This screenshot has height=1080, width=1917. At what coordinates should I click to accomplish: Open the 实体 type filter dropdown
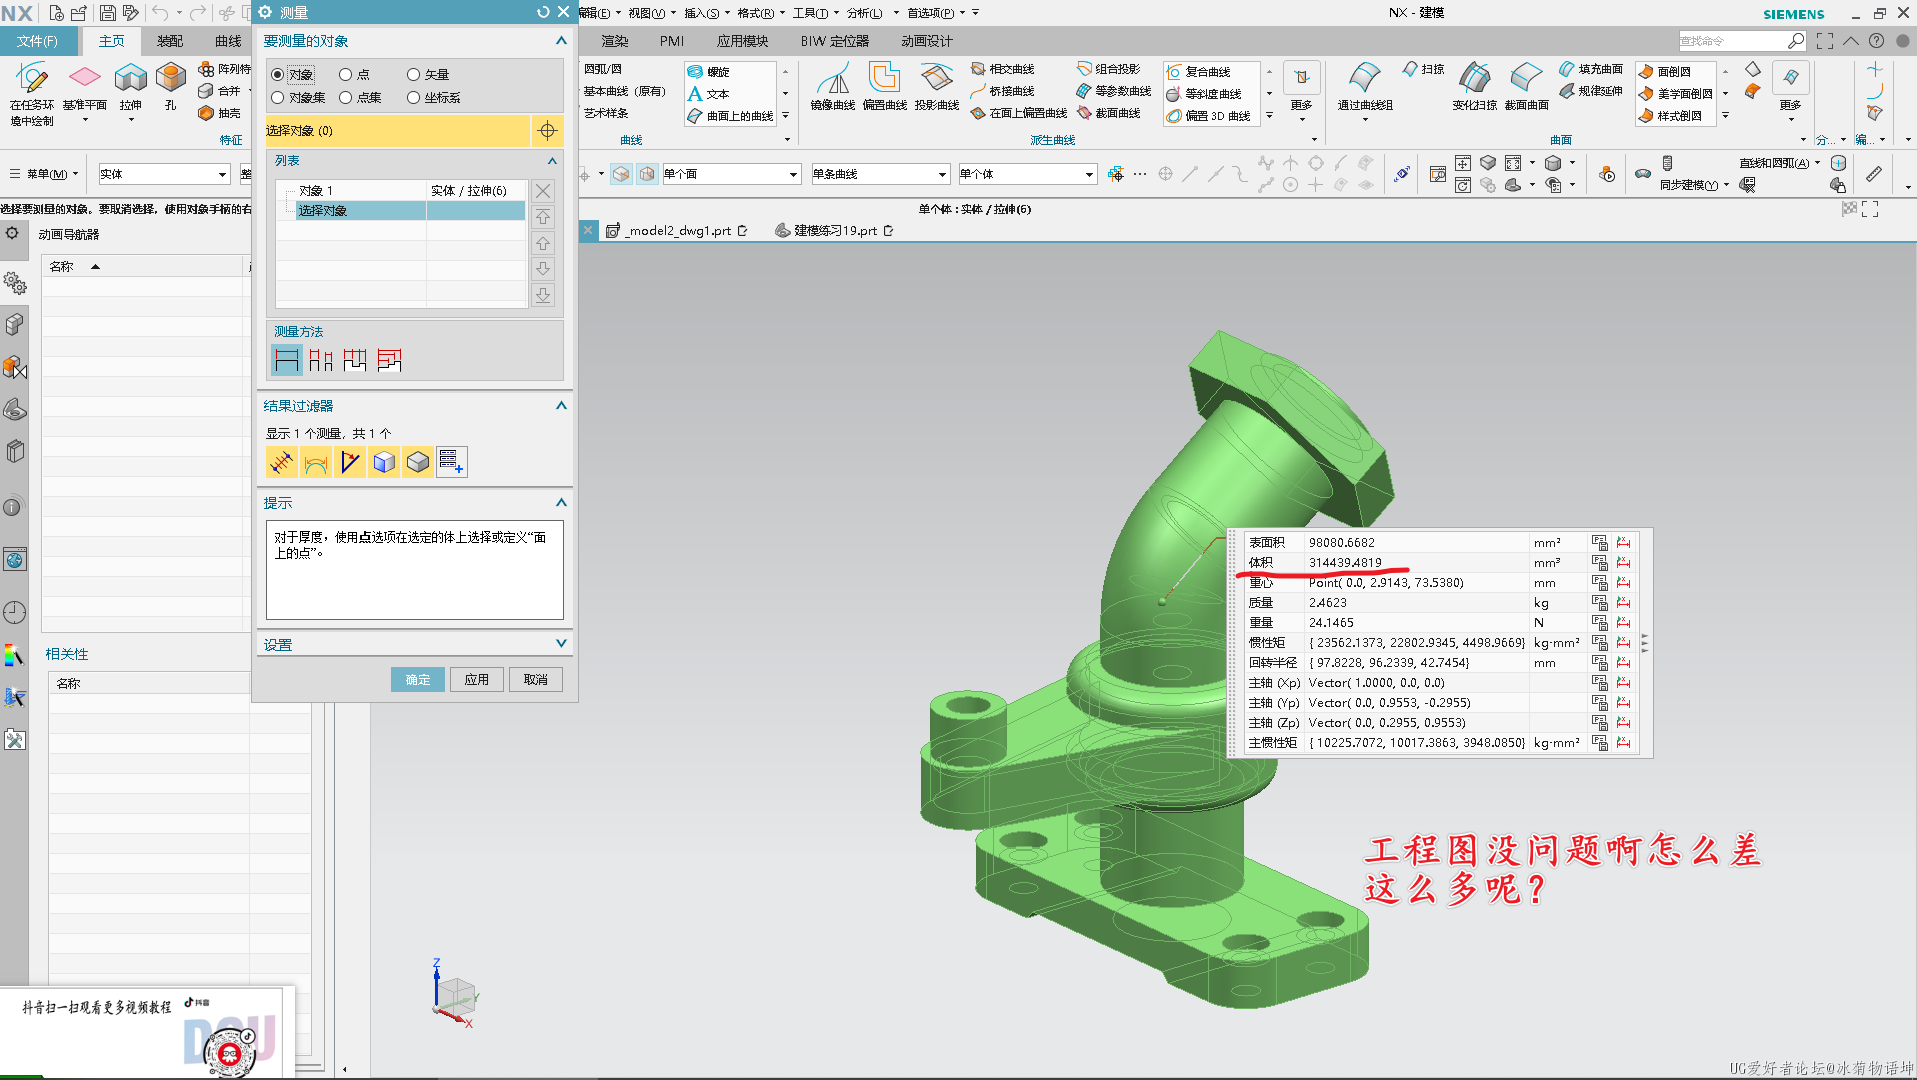[164, 174]
